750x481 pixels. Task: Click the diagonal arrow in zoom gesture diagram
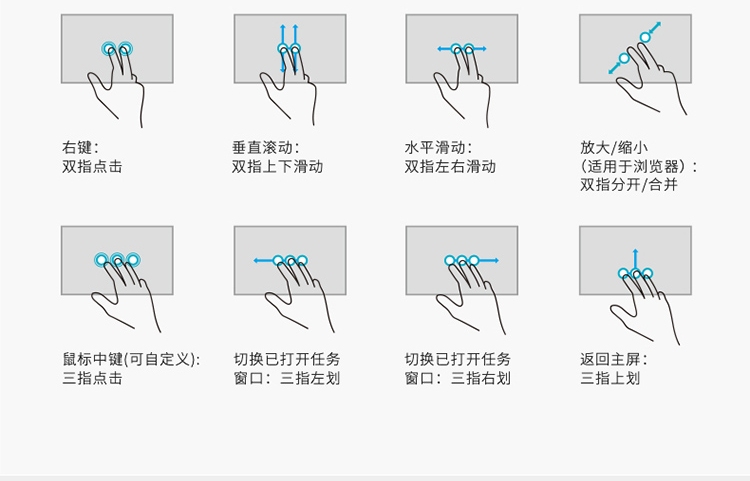pyautogui.click(x=655, y=27)
